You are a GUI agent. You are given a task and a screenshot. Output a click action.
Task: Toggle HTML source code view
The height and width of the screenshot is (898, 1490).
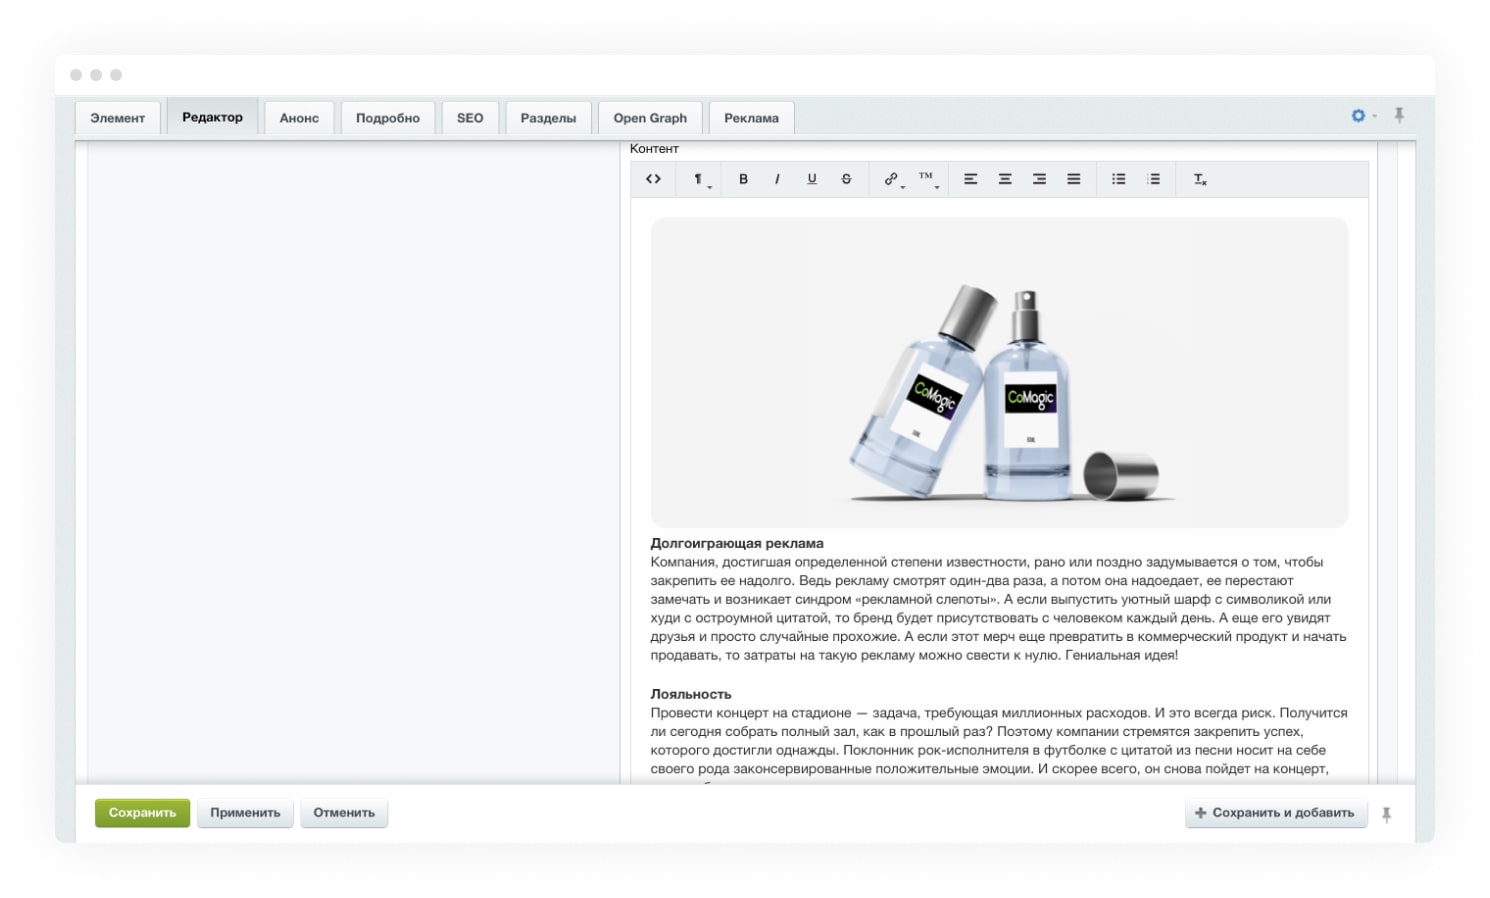tap(653, 179)
